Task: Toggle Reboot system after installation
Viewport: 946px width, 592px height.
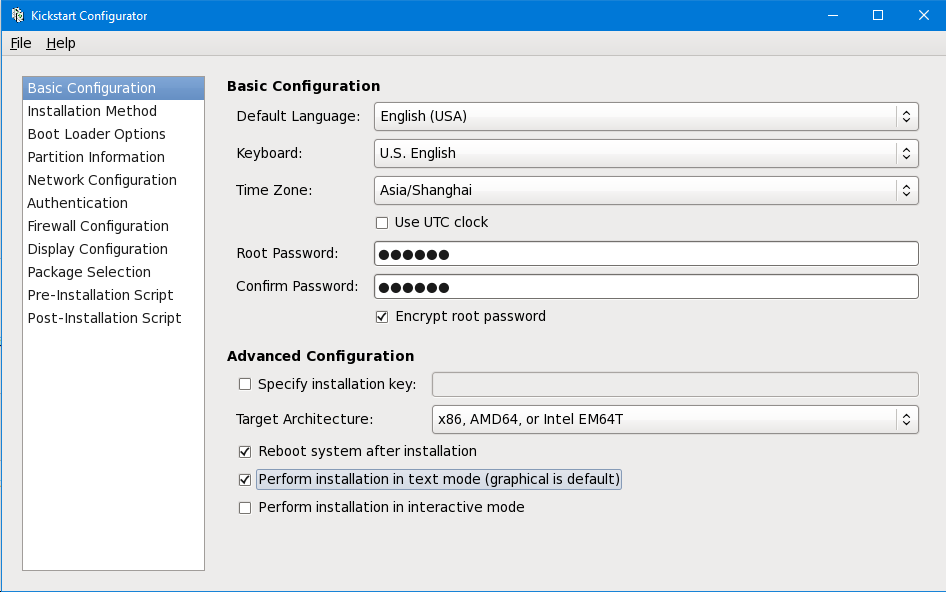Action: pyautogui.click(x=245, y=451)
